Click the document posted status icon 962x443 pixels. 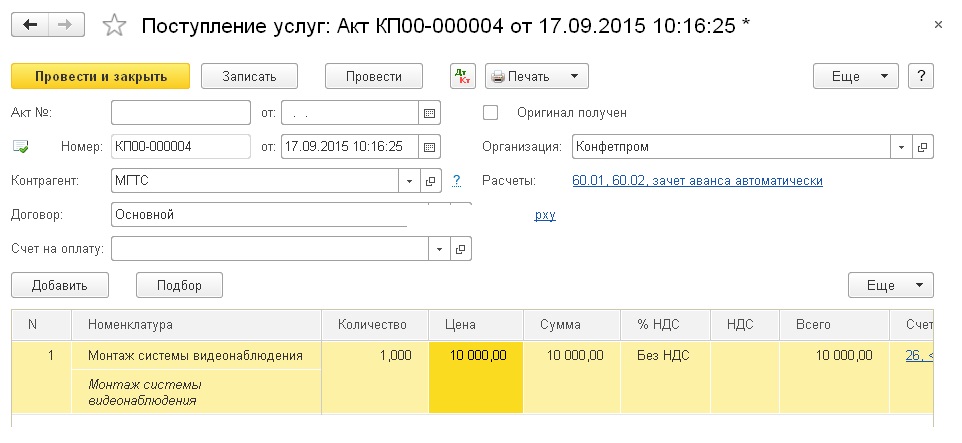click(x=21, y=147)
